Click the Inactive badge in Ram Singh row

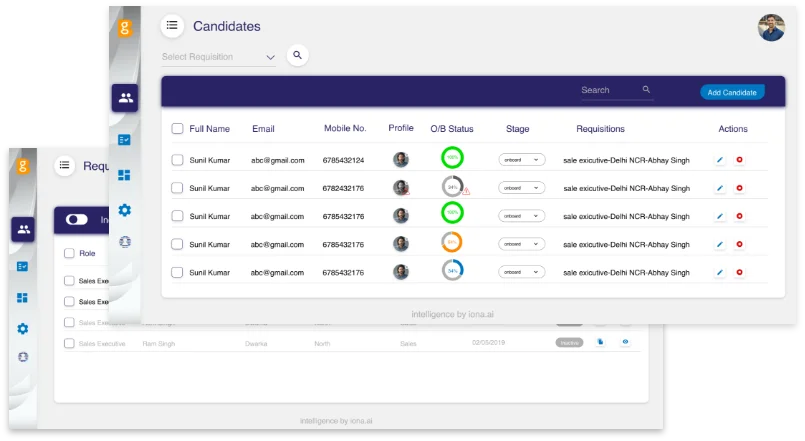(x=569, y=342)
